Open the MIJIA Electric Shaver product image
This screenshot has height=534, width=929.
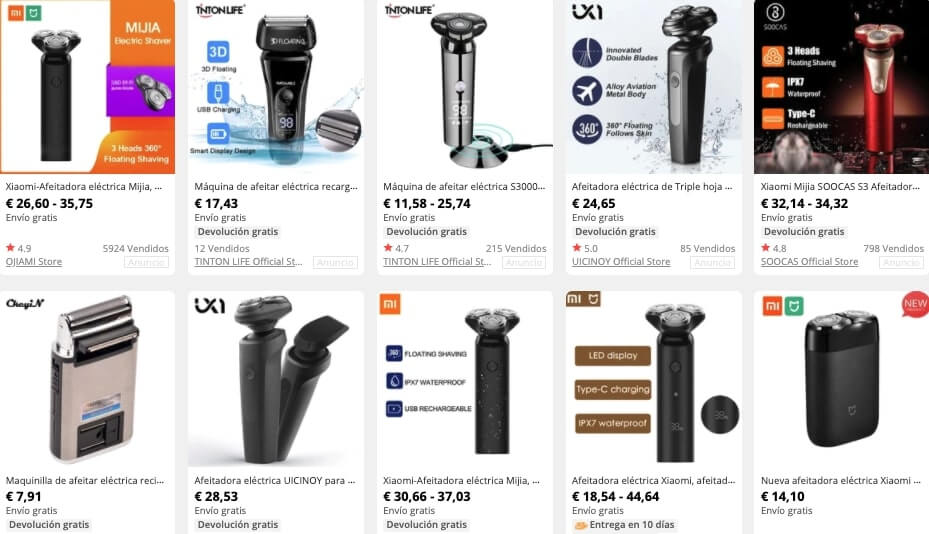[88, 87]
